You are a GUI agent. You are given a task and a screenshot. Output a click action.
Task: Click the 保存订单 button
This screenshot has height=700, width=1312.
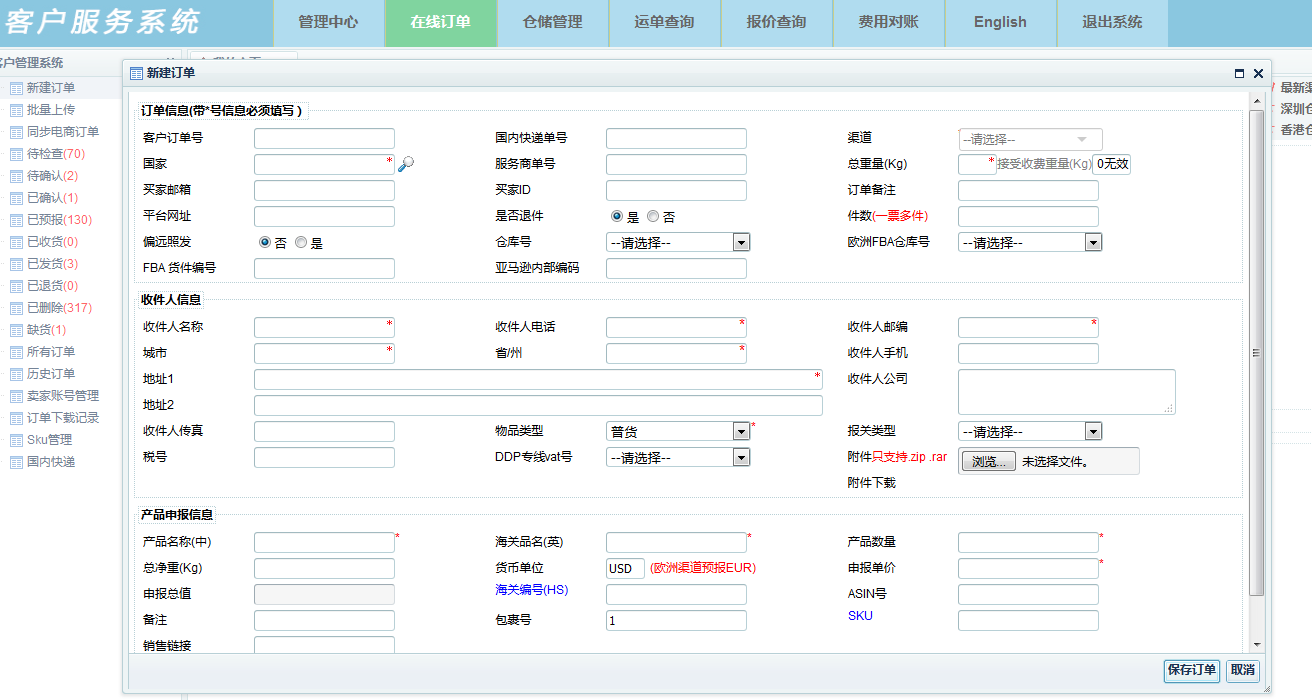[1191, 670]
